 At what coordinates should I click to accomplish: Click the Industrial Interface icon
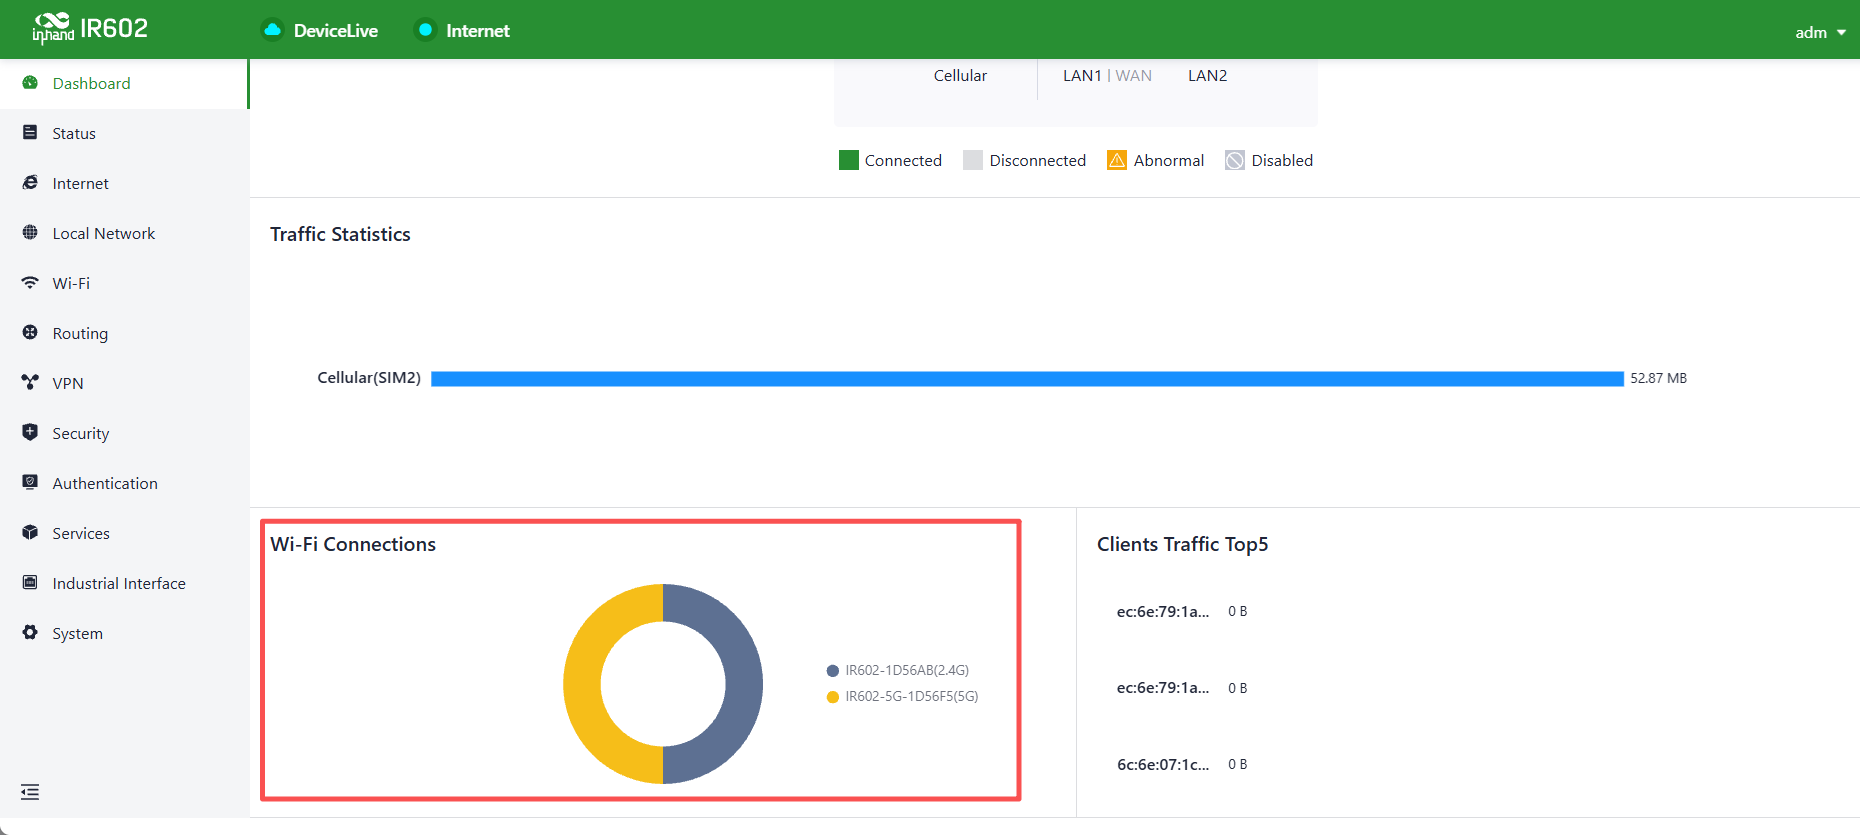(x=30, y=582)
